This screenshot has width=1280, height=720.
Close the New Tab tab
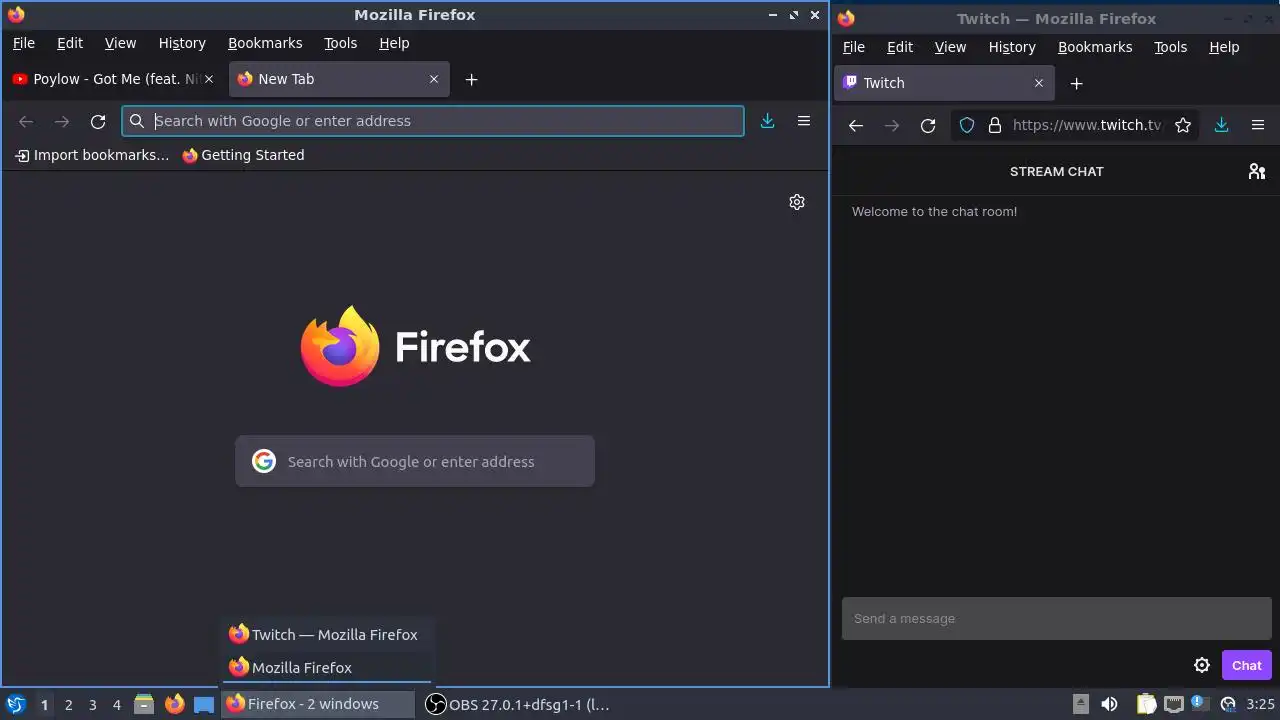(x=434, y=79)
